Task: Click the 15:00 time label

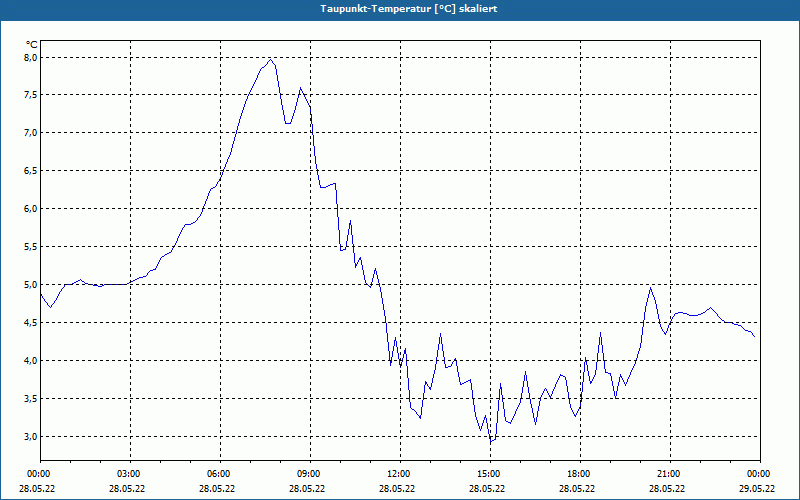Action: pos(490,474)
